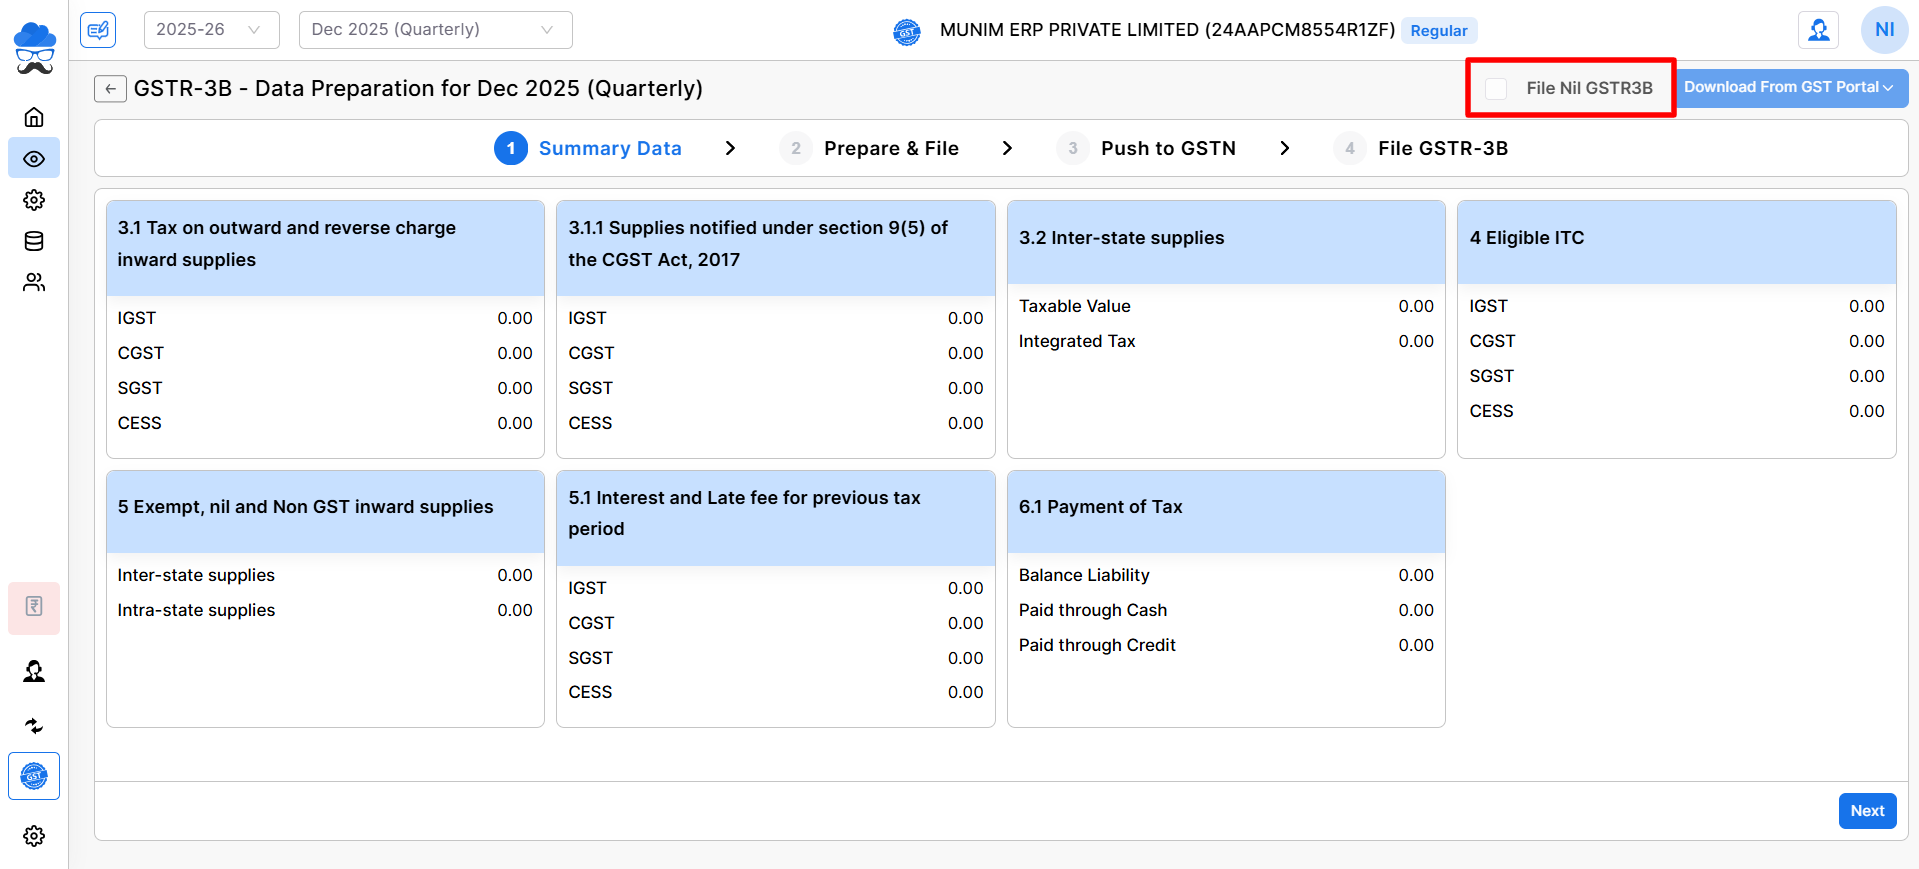Click the rupee receipt icon in sidebar

point(34,607)
